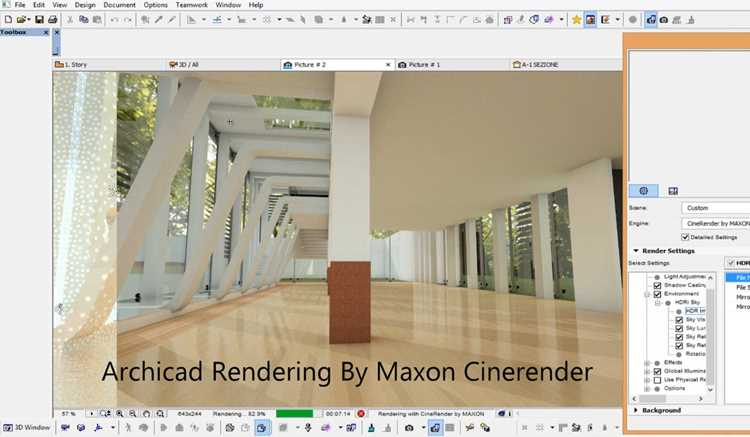Click the Save icon in the toolbar
This screenshot has height=437, width=750.
pyautogui.click(x=39, y=20)
